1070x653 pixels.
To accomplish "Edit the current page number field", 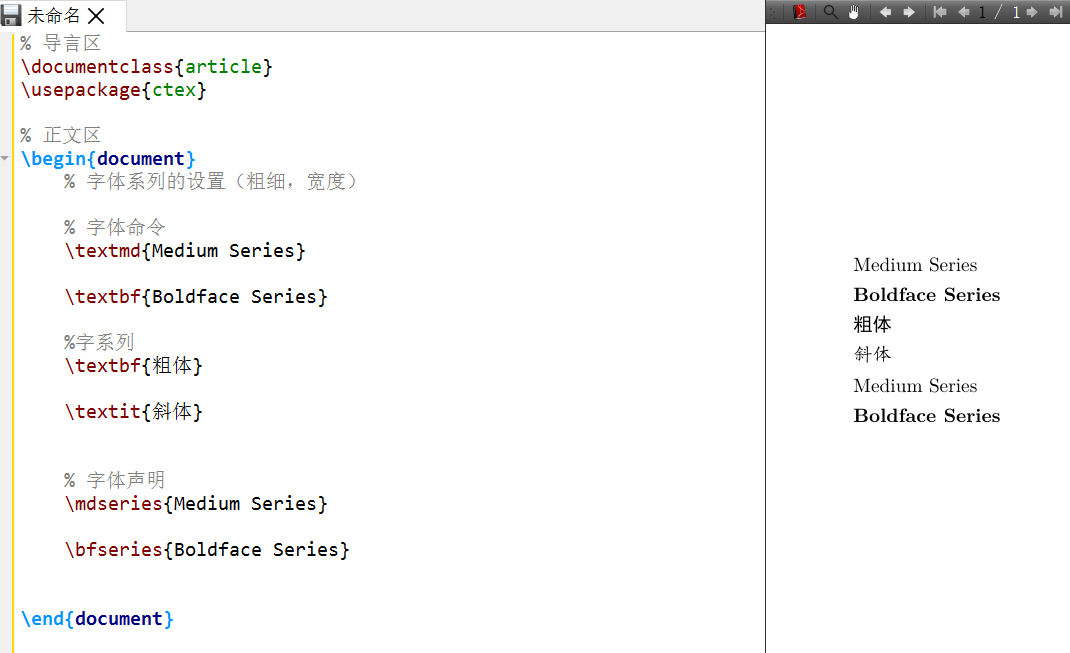I will [x=983, y=11].
